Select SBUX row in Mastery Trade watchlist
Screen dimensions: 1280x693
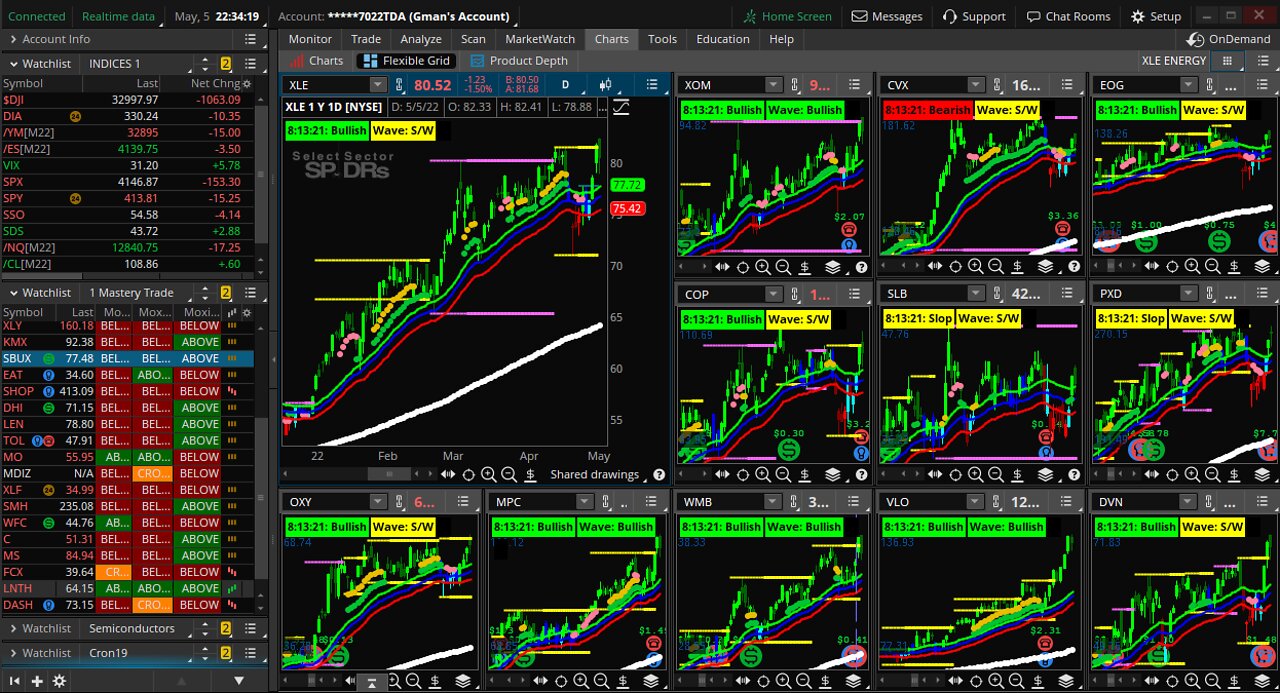tap(127, 358)
